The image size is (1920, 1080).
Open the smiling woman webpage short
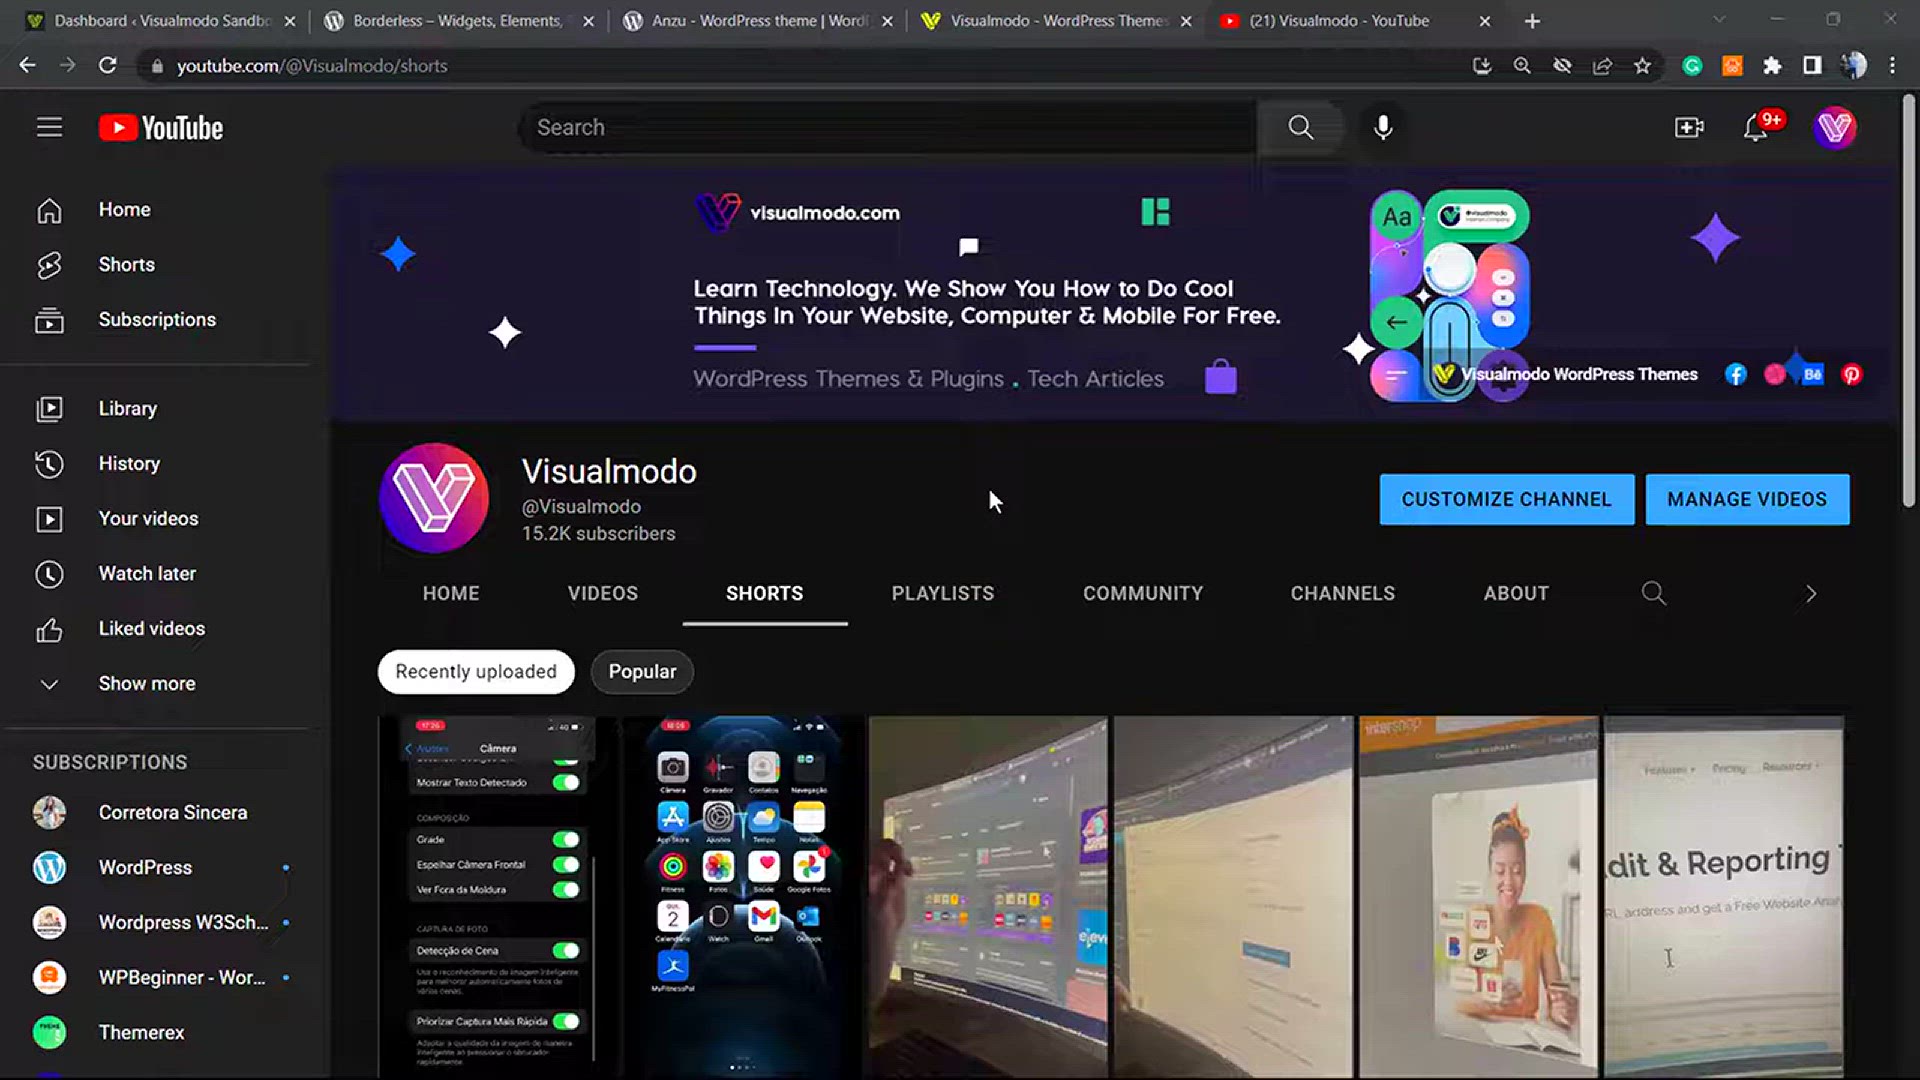click(x=1478, y=897)
